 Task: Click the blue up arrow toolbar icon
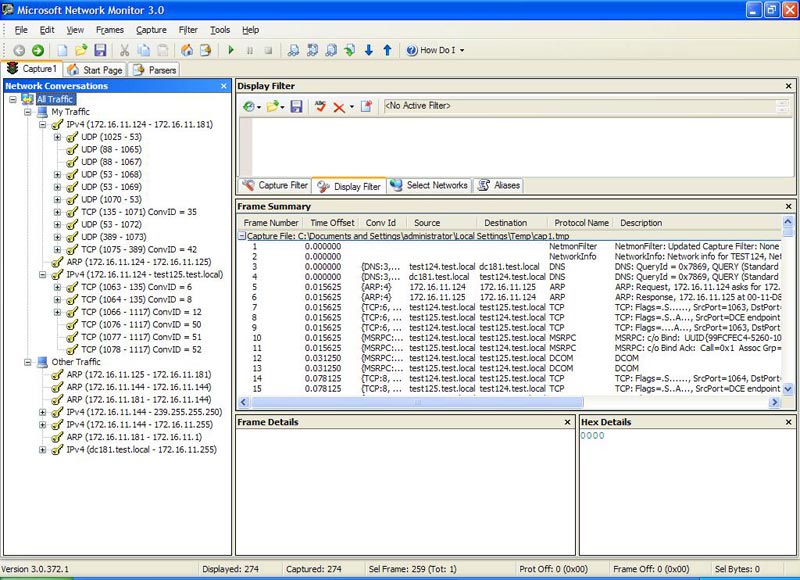[387, 50]
